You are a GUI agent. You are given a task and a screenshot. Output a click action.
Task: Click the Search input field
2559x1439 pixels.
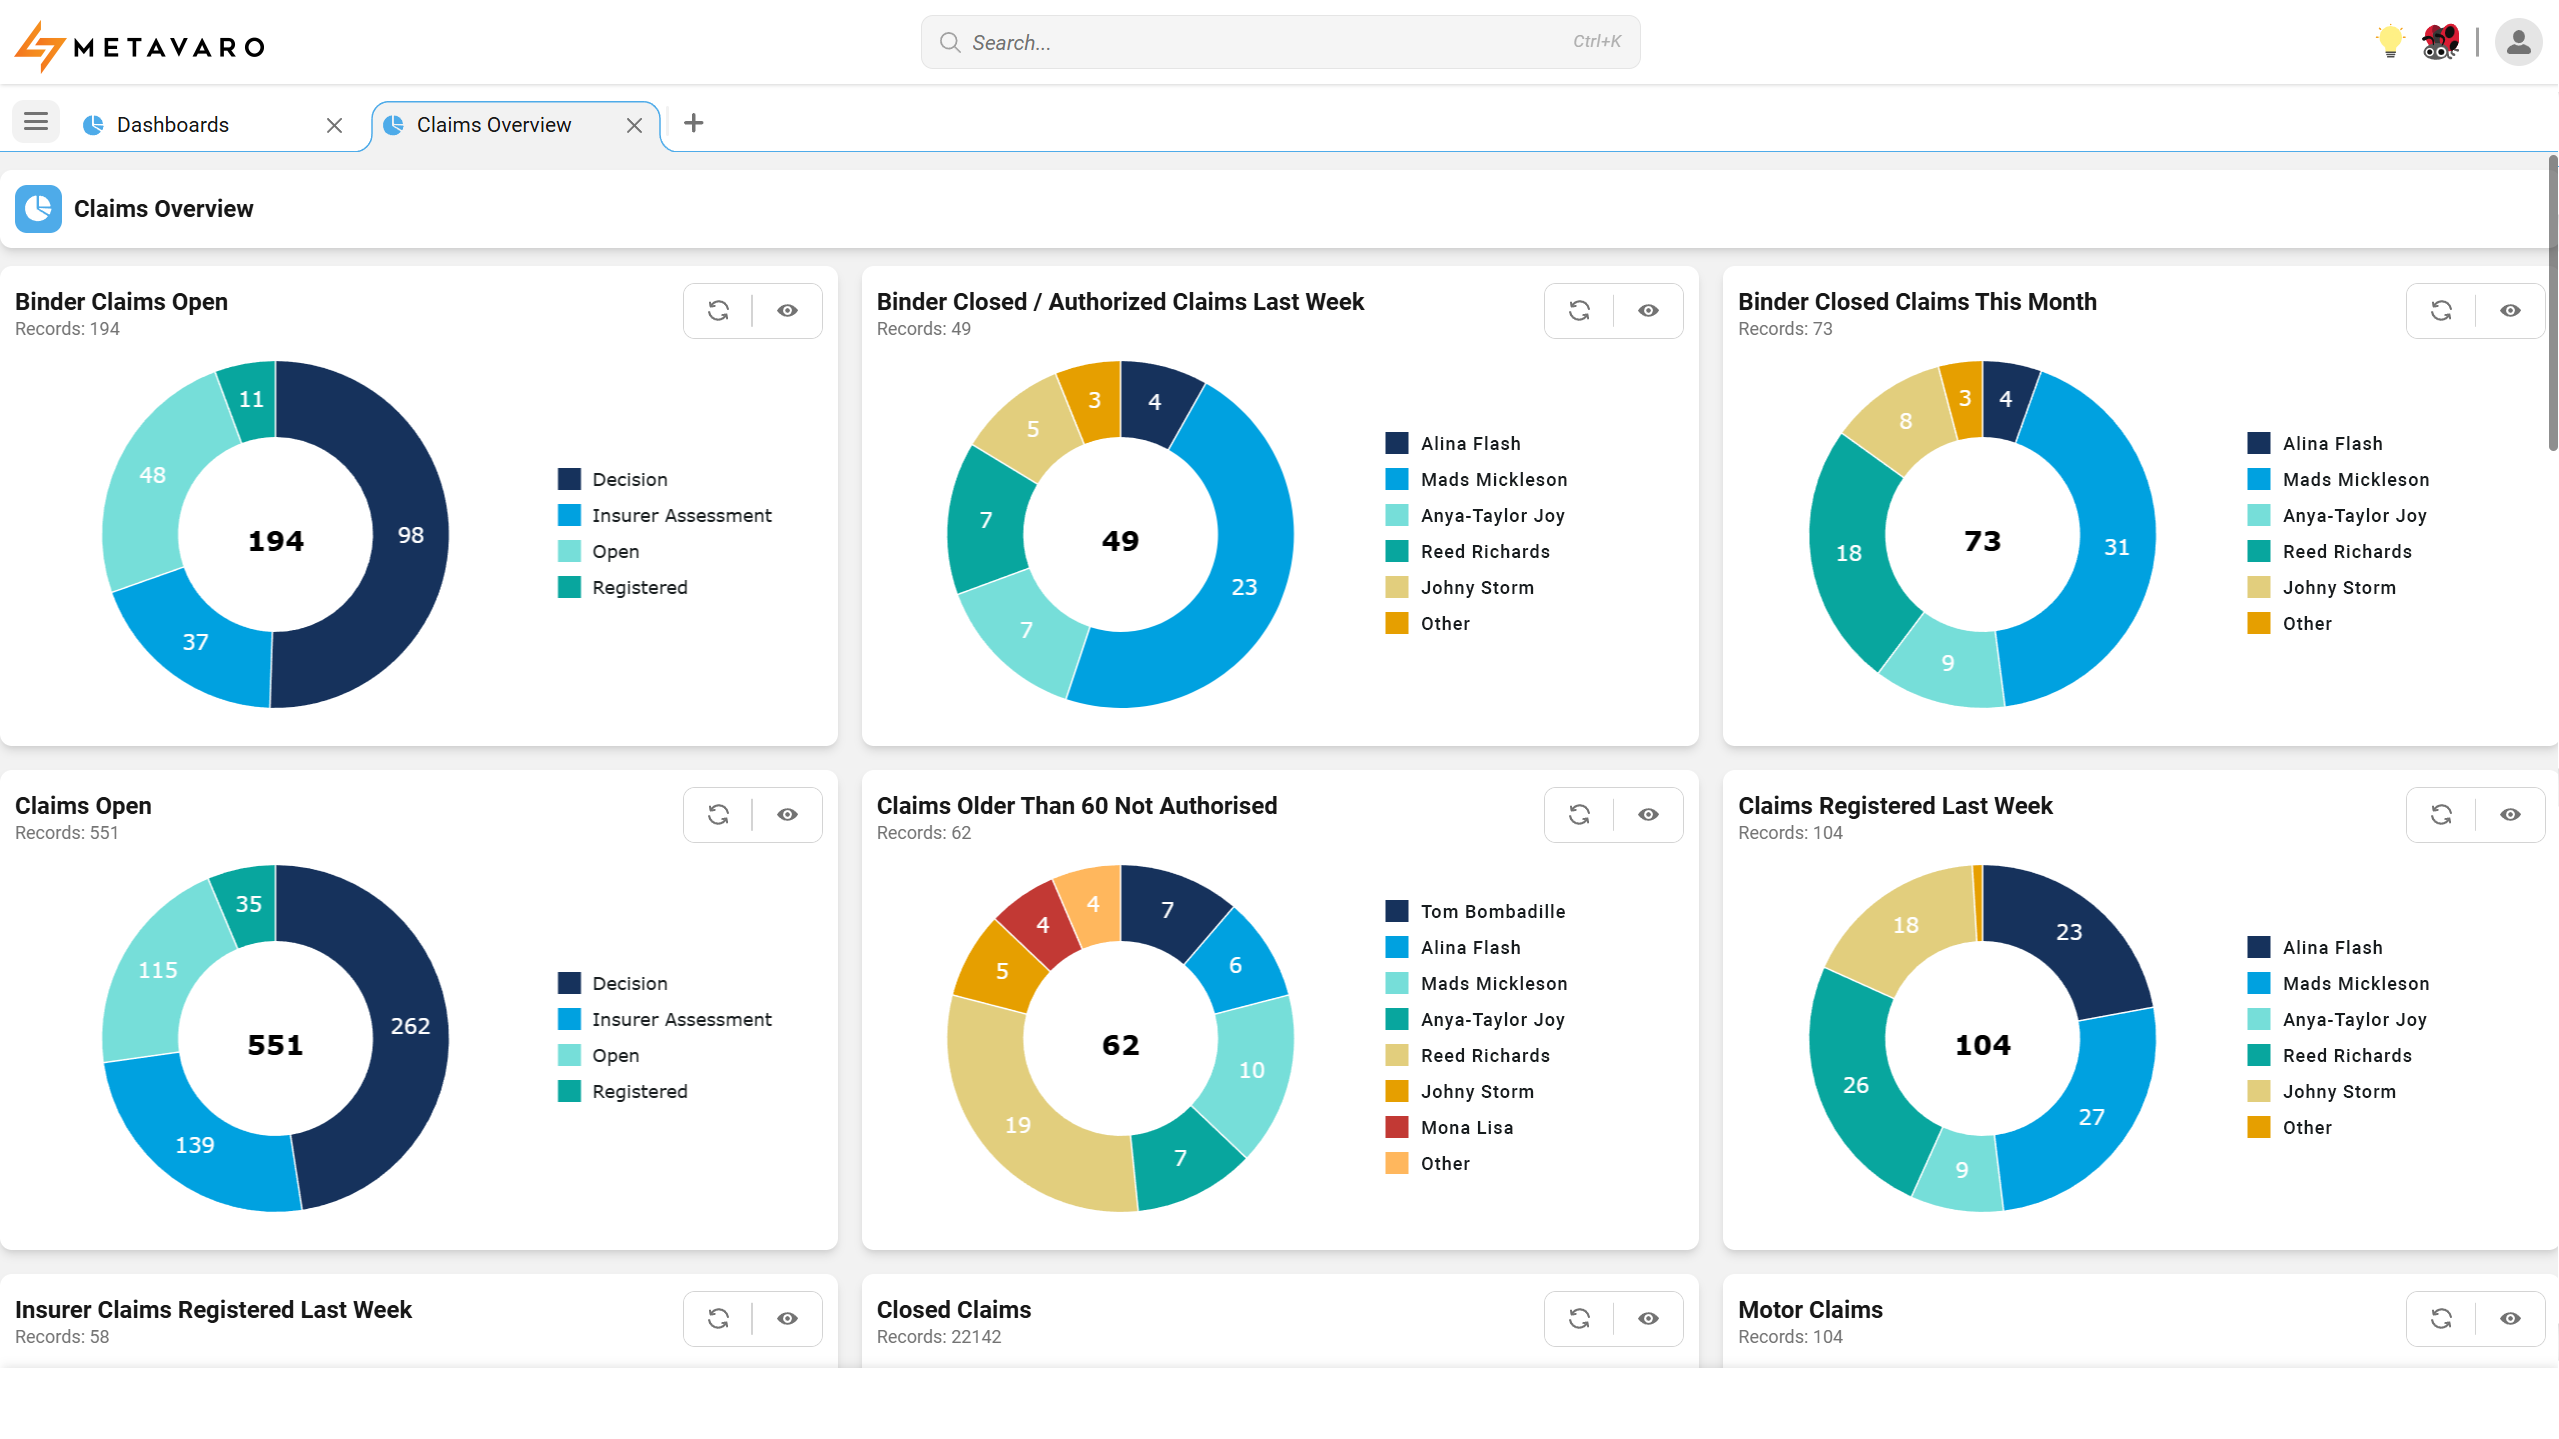(1280, 42)
